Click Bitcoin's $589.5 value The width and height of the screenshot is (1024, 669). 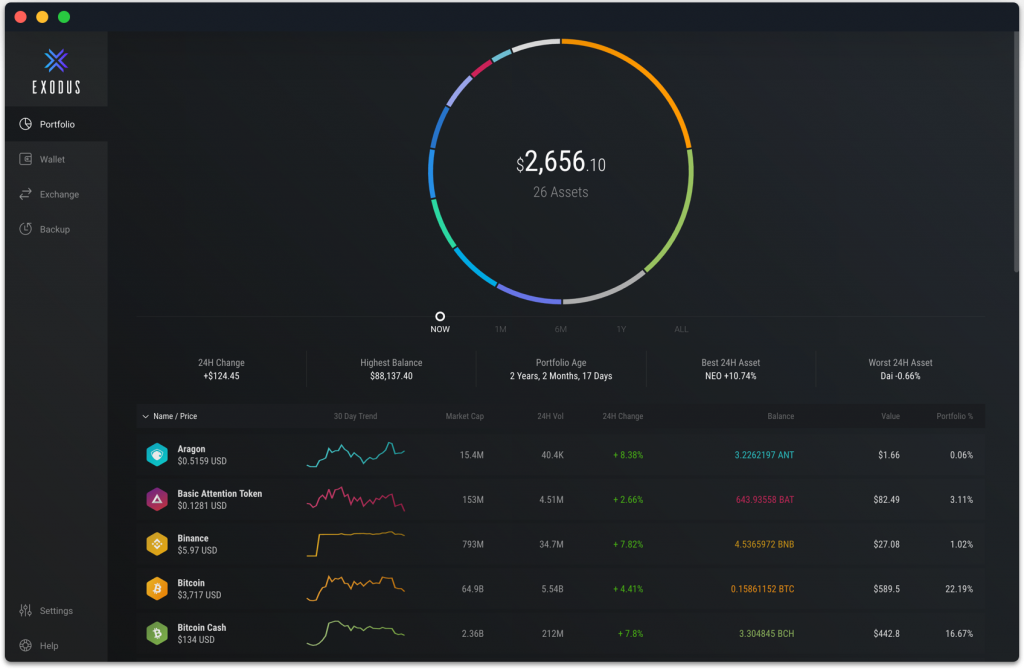tap(886, 589)
